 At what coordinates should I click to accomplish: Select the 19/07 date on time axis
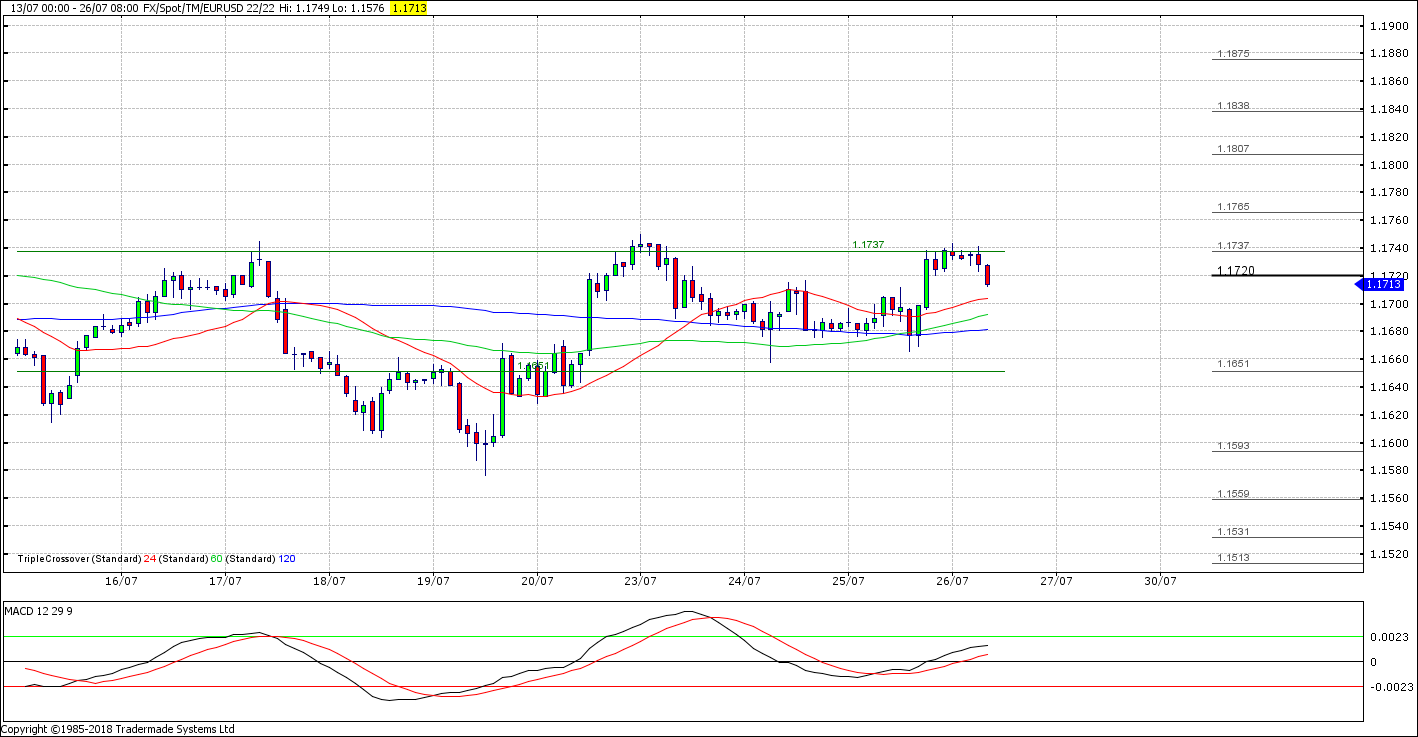tap(432, 581)
